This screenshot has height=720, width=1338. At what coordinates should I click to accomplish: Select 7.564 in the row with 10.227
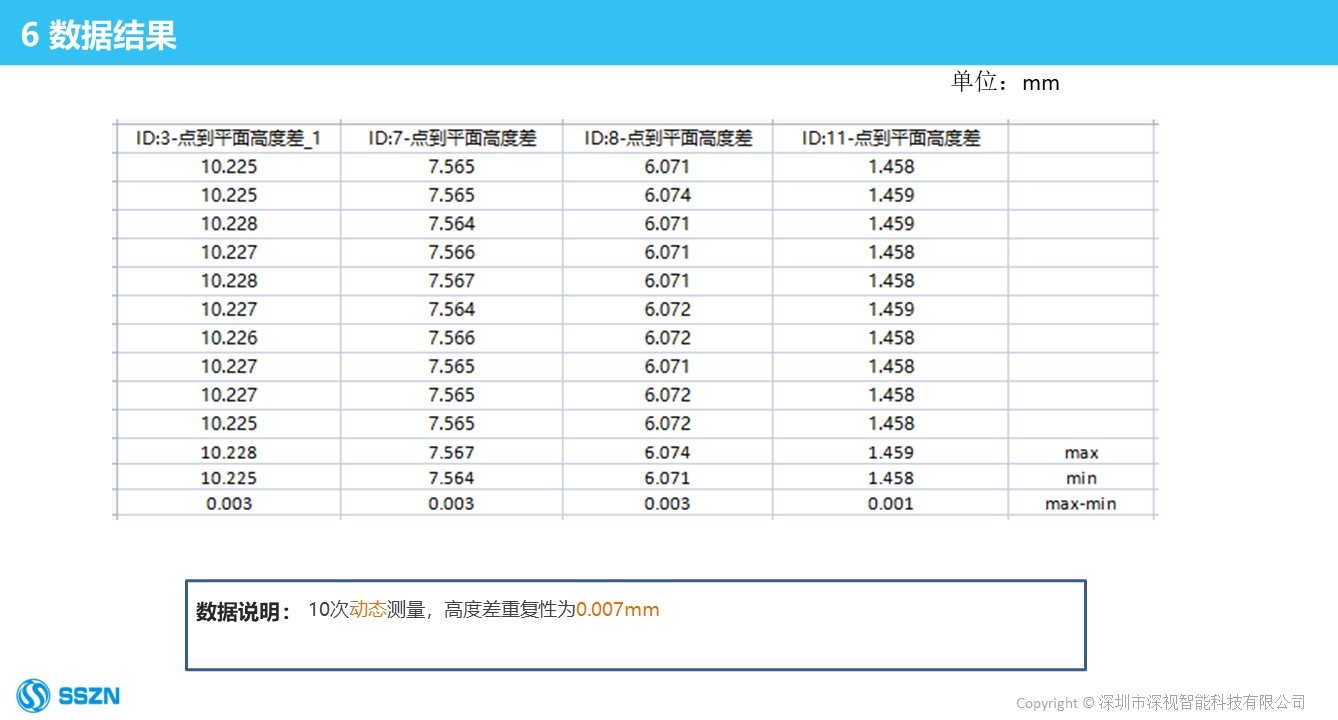(452, 310)
